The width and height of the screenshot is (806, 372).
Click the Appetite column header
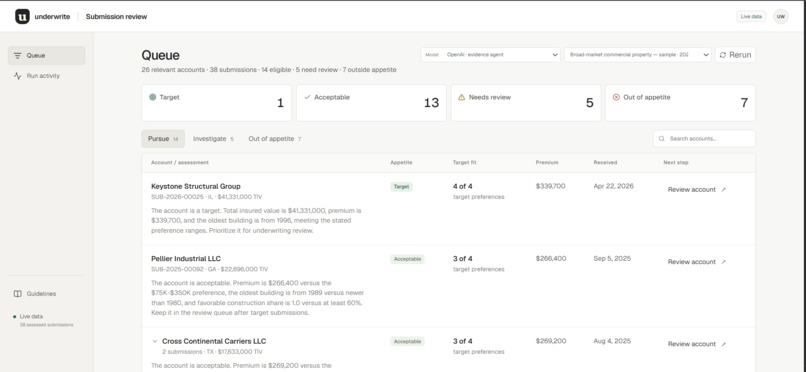click(401, 162)
